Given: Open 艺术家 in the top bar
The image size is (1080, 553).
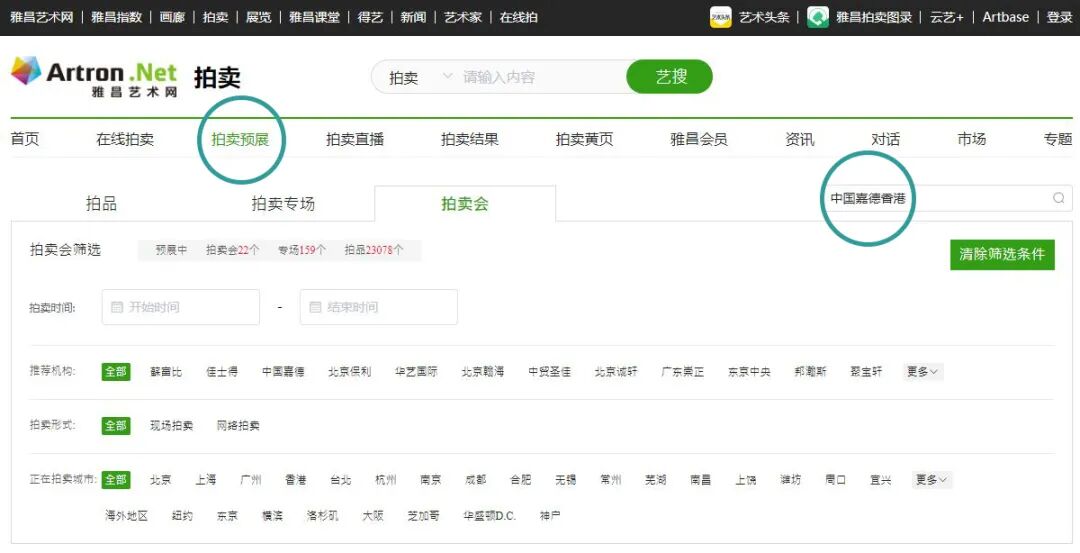Looking at the screenshot, I should point(463,17).
